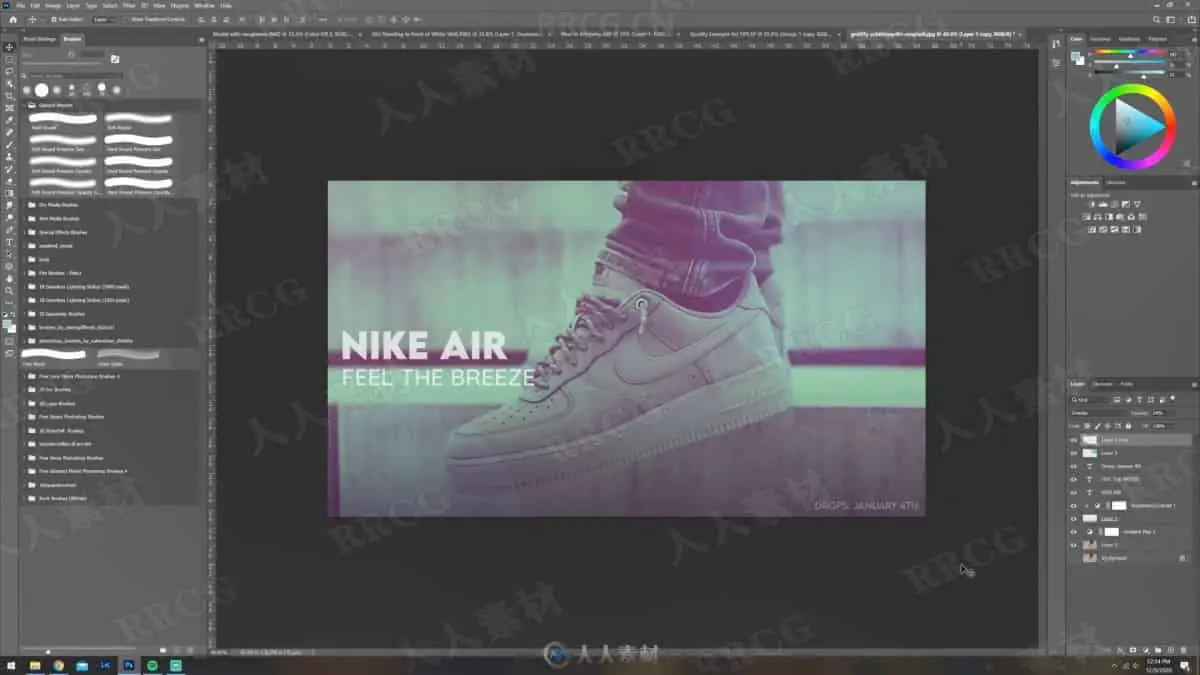
Task: Add a Hue/Saturation adjustment
Action: coord(1085,217)
